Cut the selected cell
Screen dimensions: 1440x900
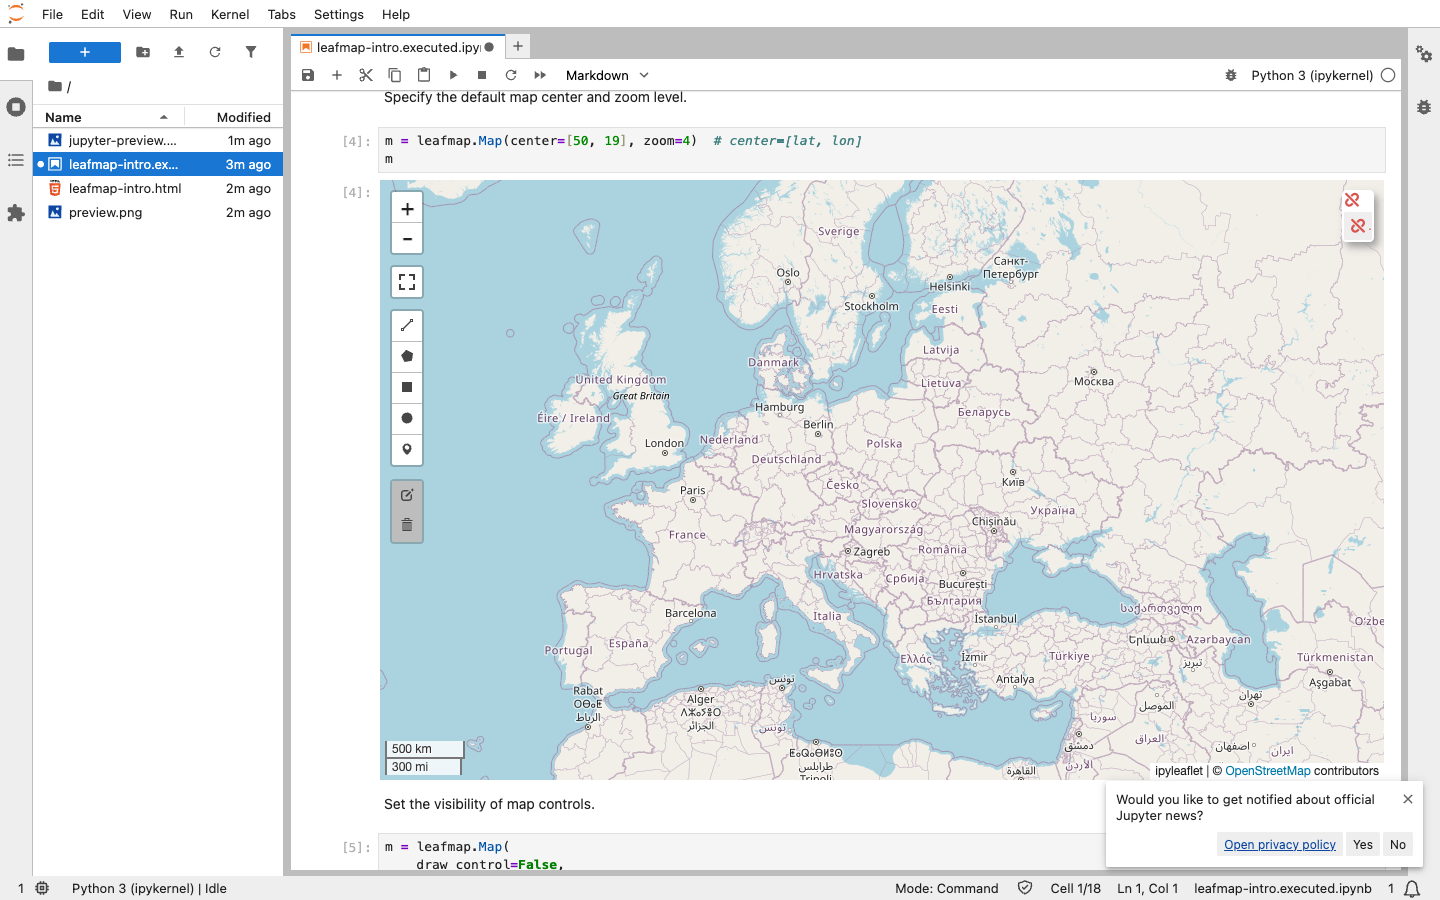click(x=366, y=75)
